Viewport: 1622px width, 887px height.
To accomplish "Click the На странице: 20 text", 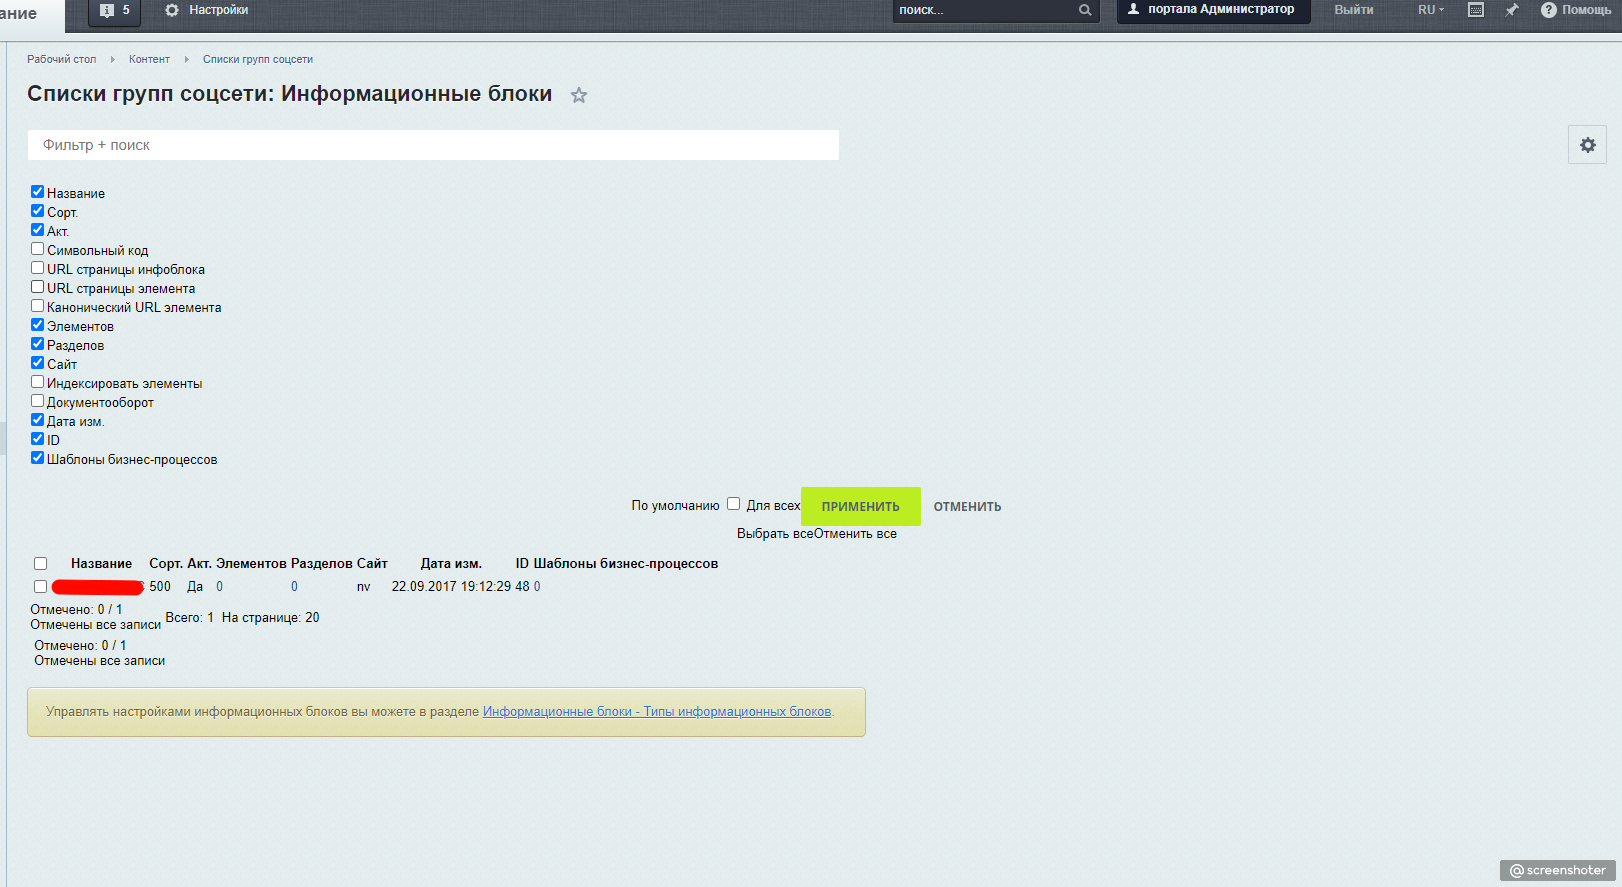I will [x=271, y=618].
